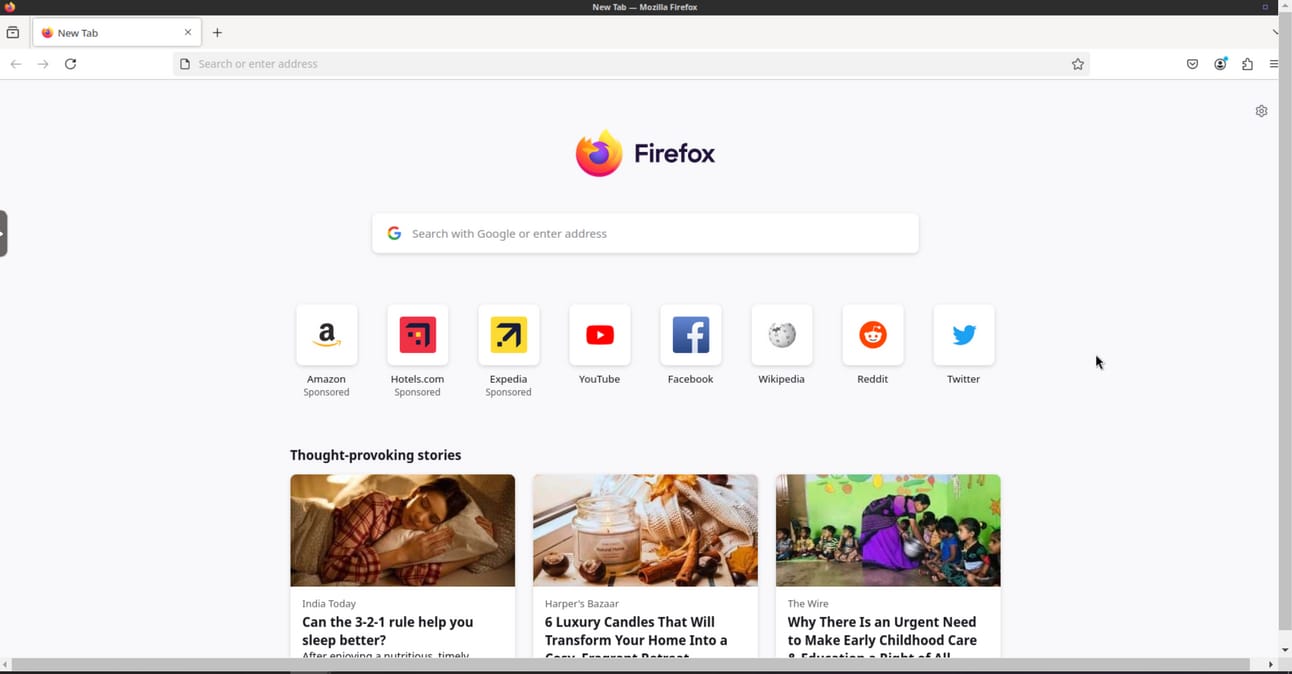Viewport: 1292px width, 674px height.
Task: Open the Firefox account menu
Action: (x=1220, y=64)
